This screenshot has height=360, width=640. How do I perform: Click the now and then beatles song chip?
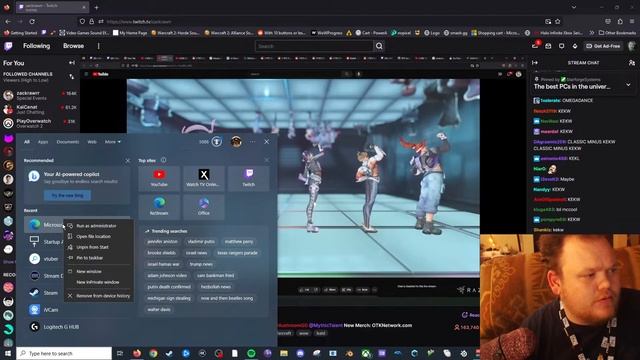click(227, 298)
